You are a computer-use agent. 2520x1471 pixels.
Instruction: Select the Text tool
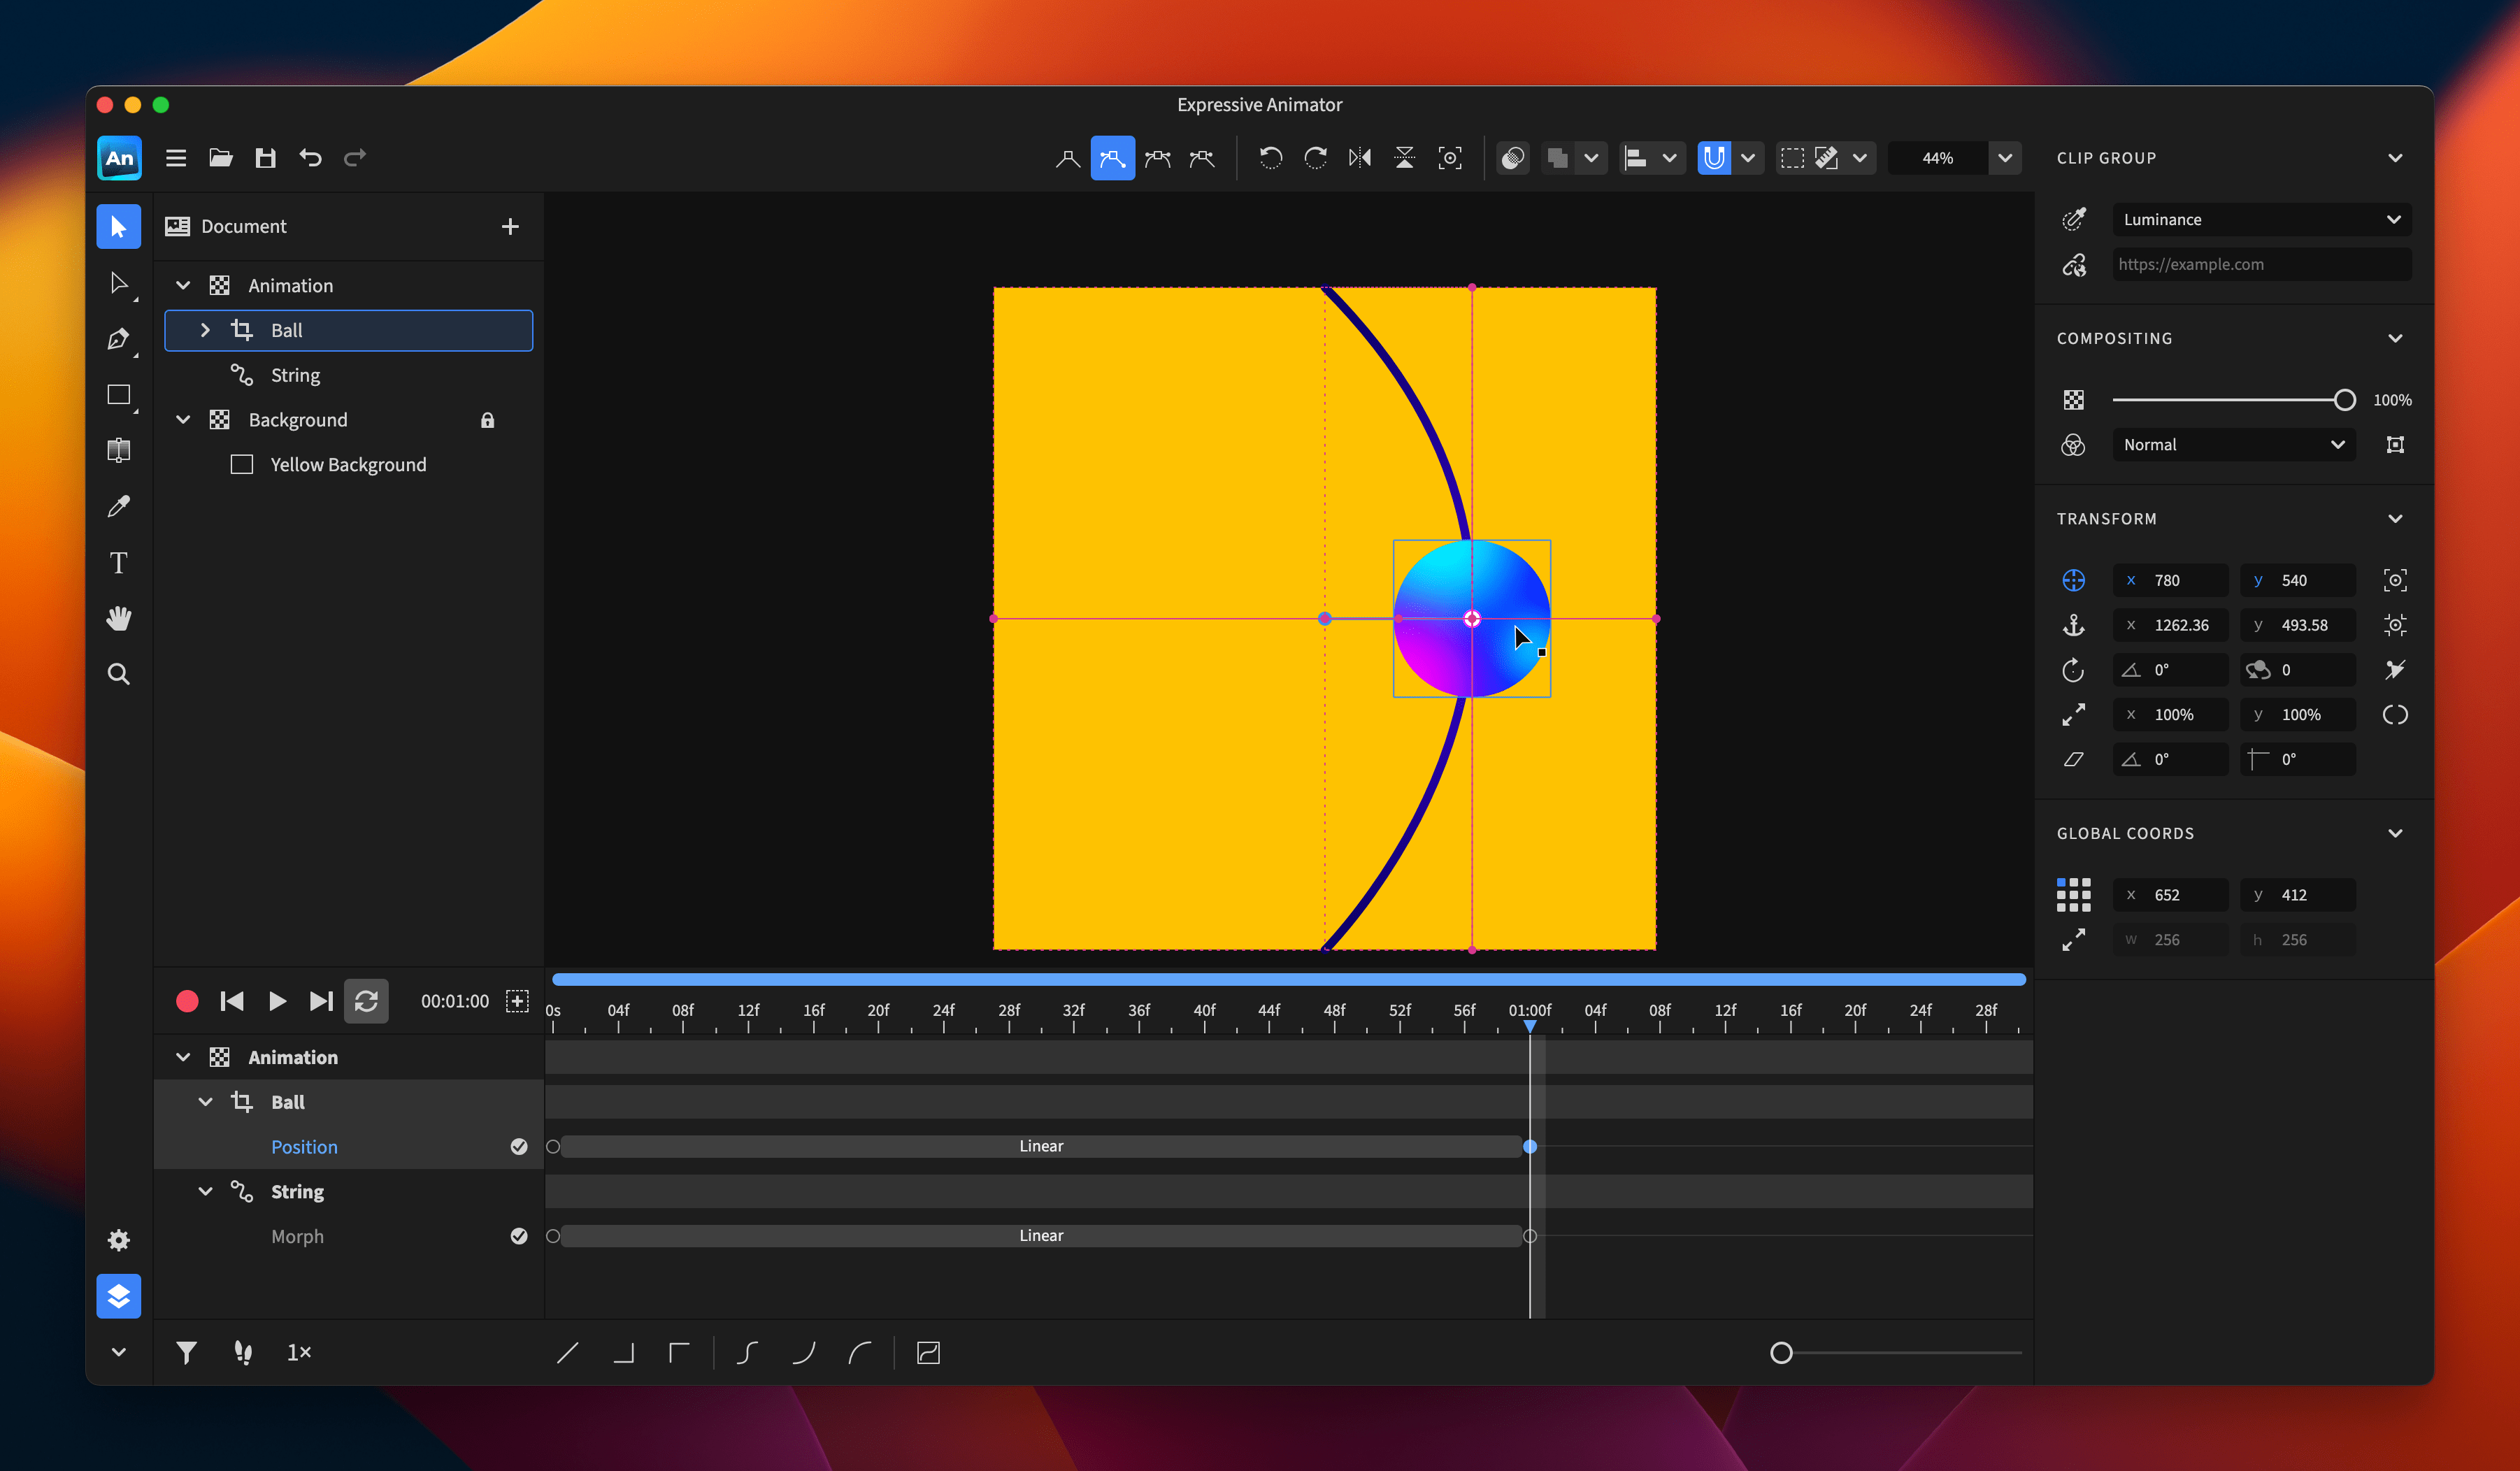pos(118,563)
